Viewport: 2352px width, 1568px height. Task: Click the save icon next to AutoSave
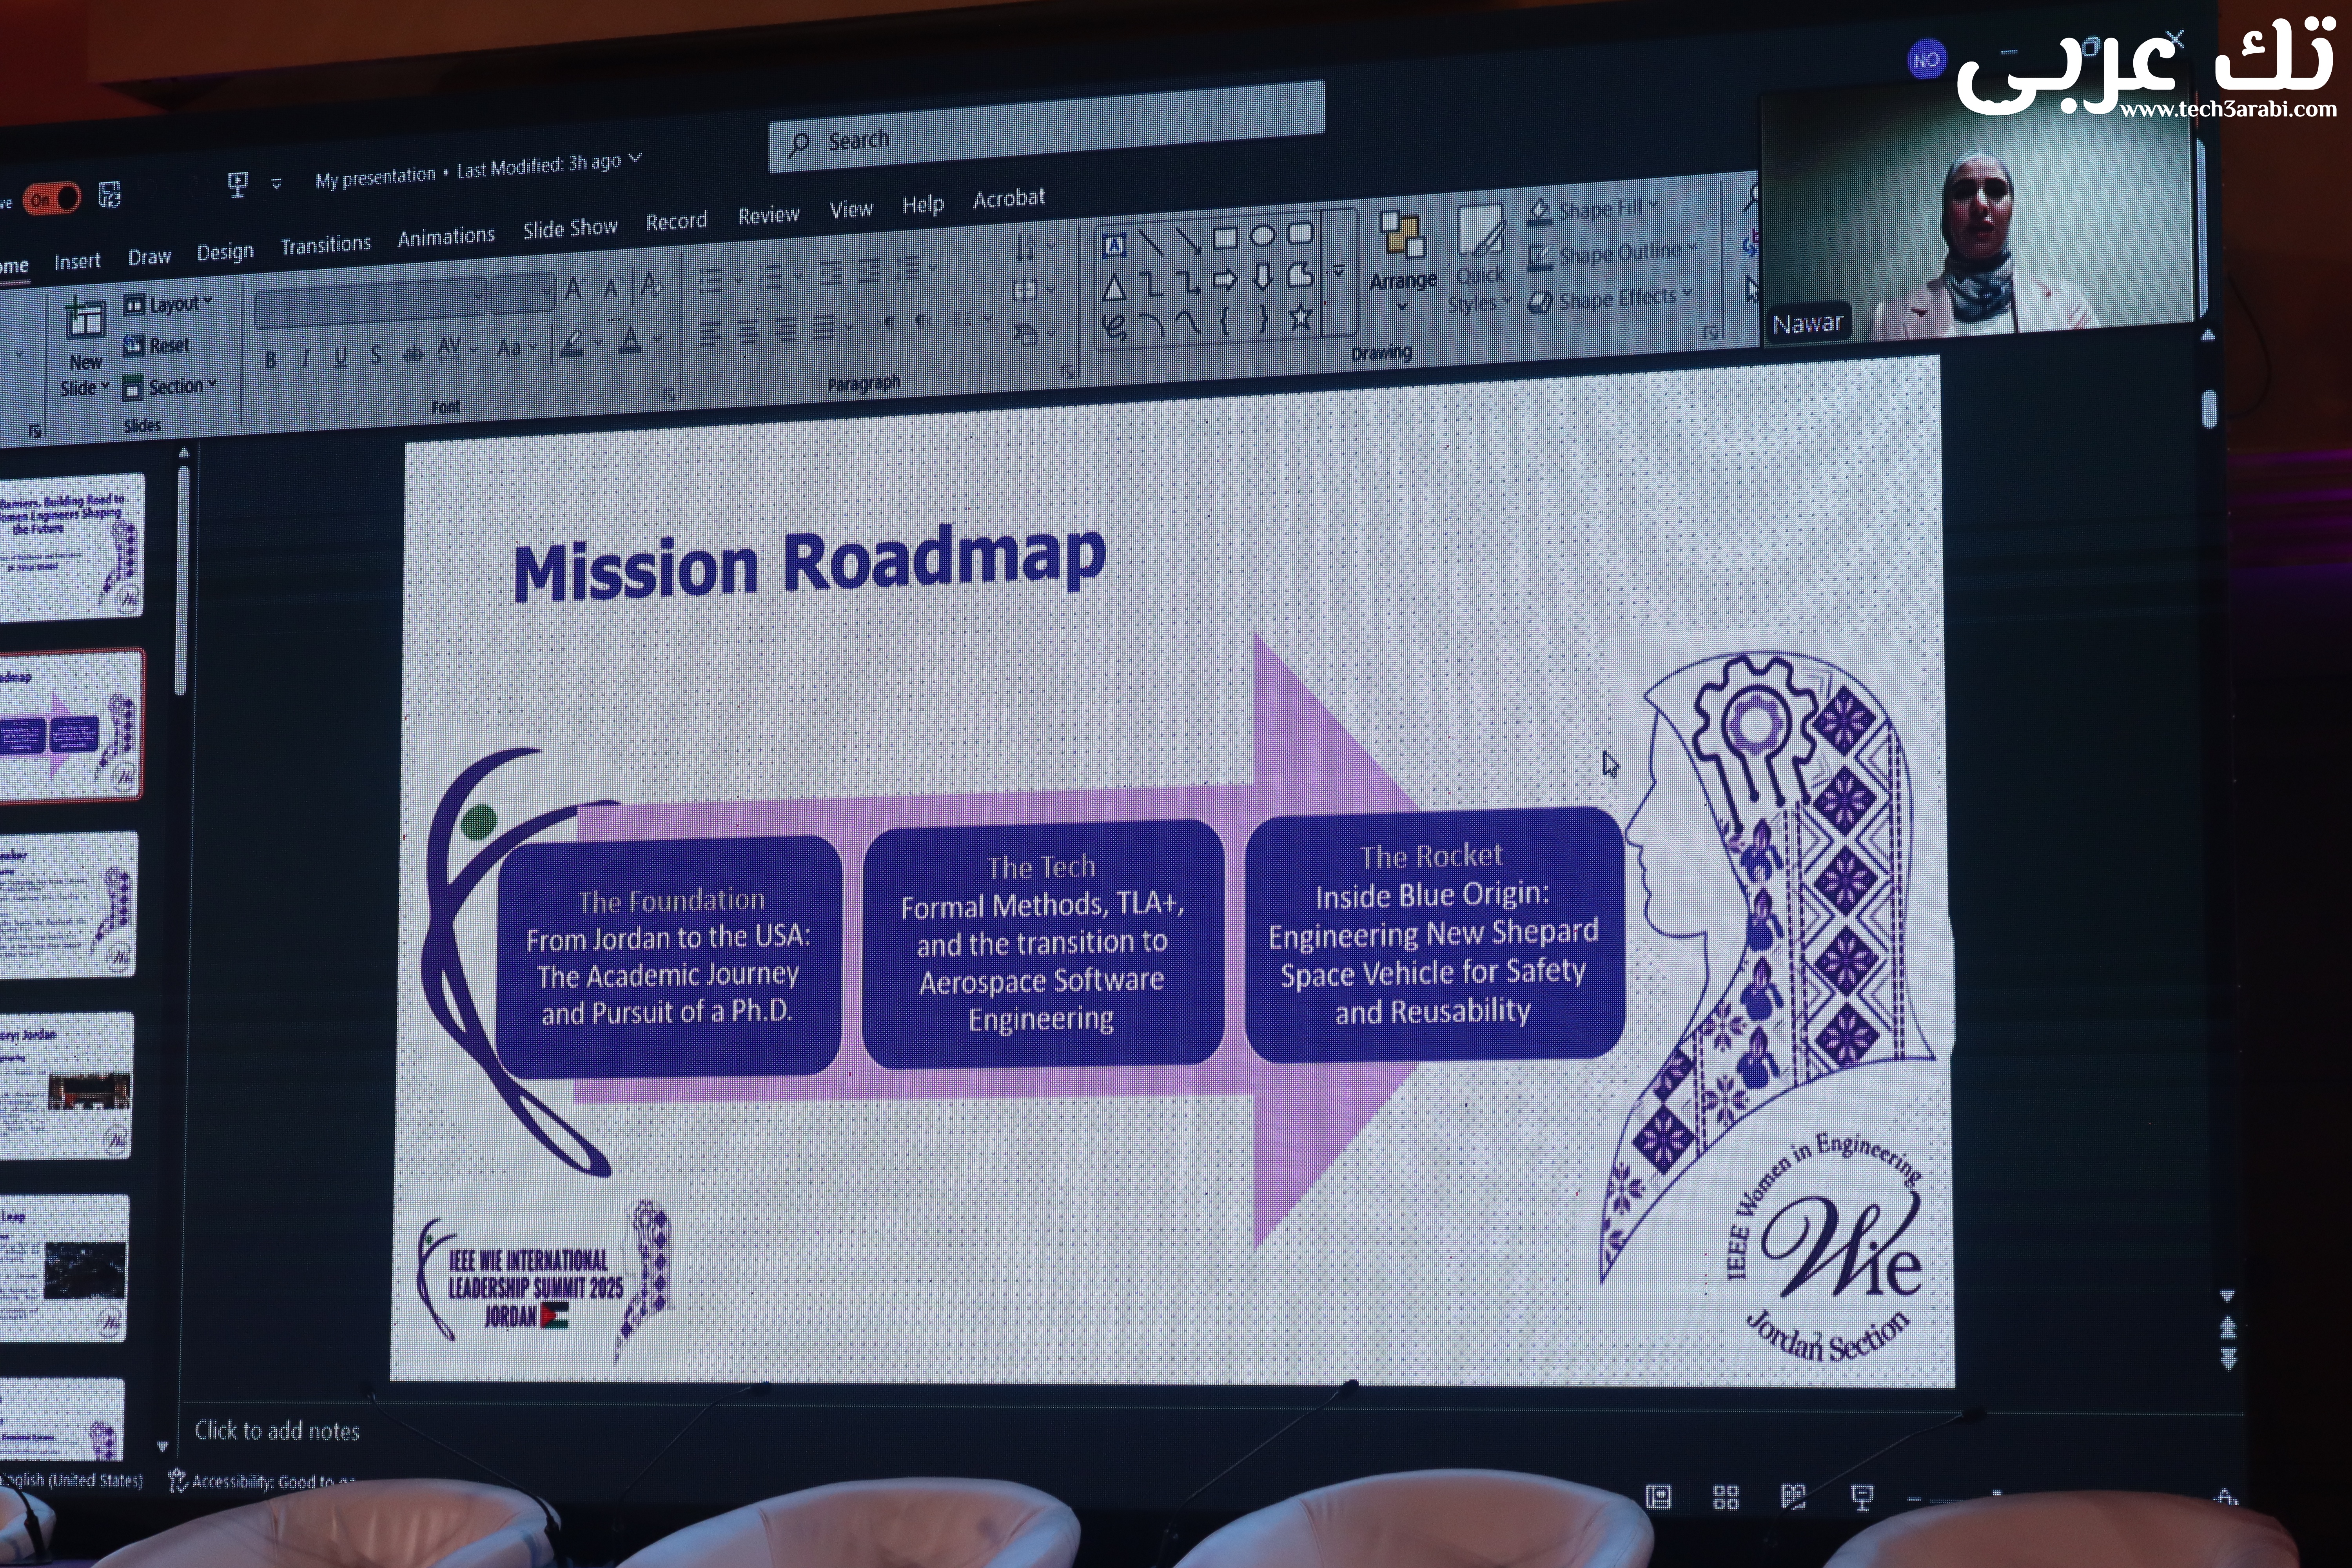(x=109, y=195)
